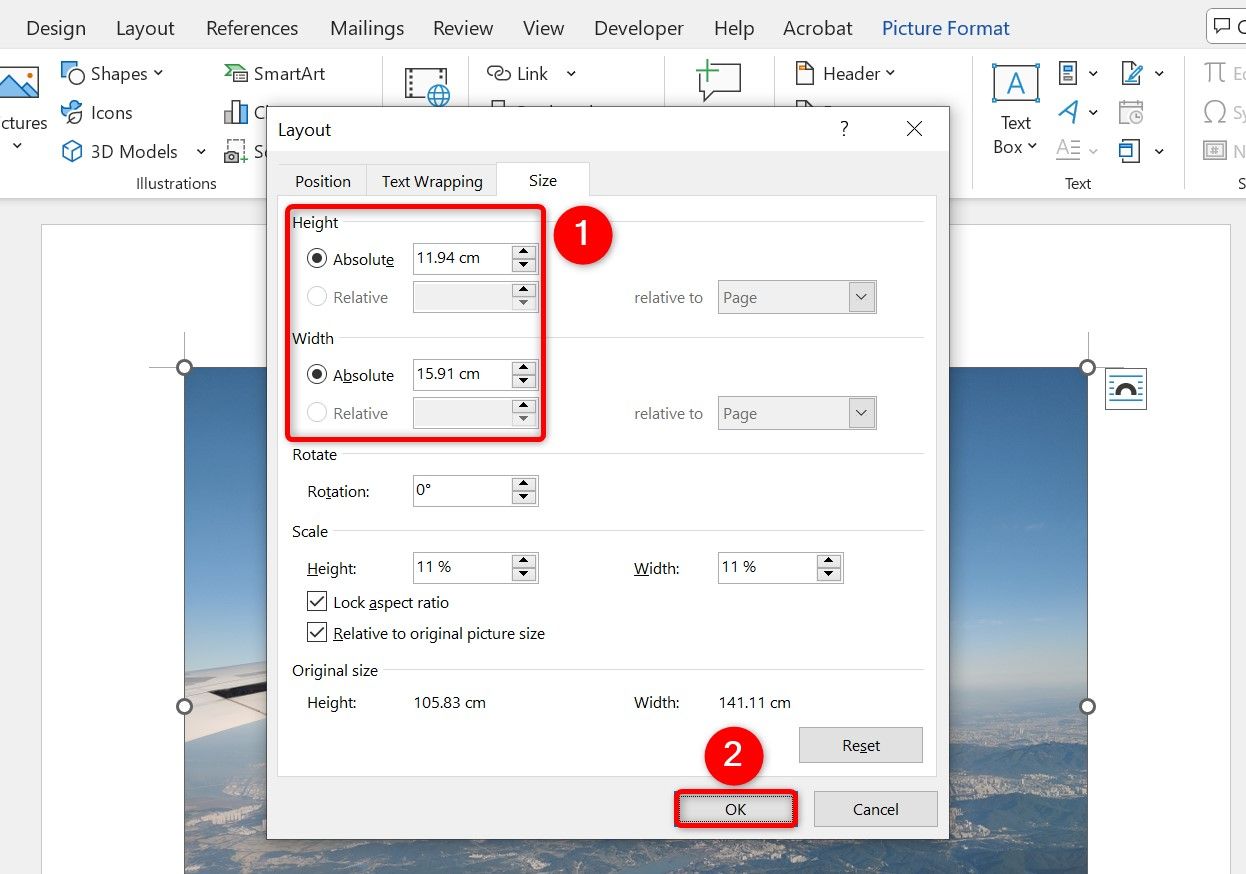Click Cancel to dismiss the Layout dialog

point(875,808)
